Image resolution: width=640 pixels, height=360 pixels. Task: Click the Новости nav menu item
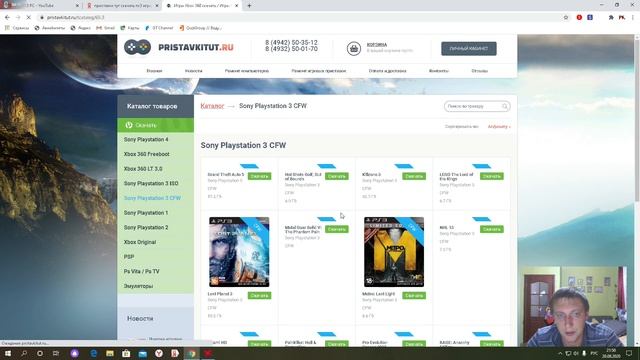point(193,71)
